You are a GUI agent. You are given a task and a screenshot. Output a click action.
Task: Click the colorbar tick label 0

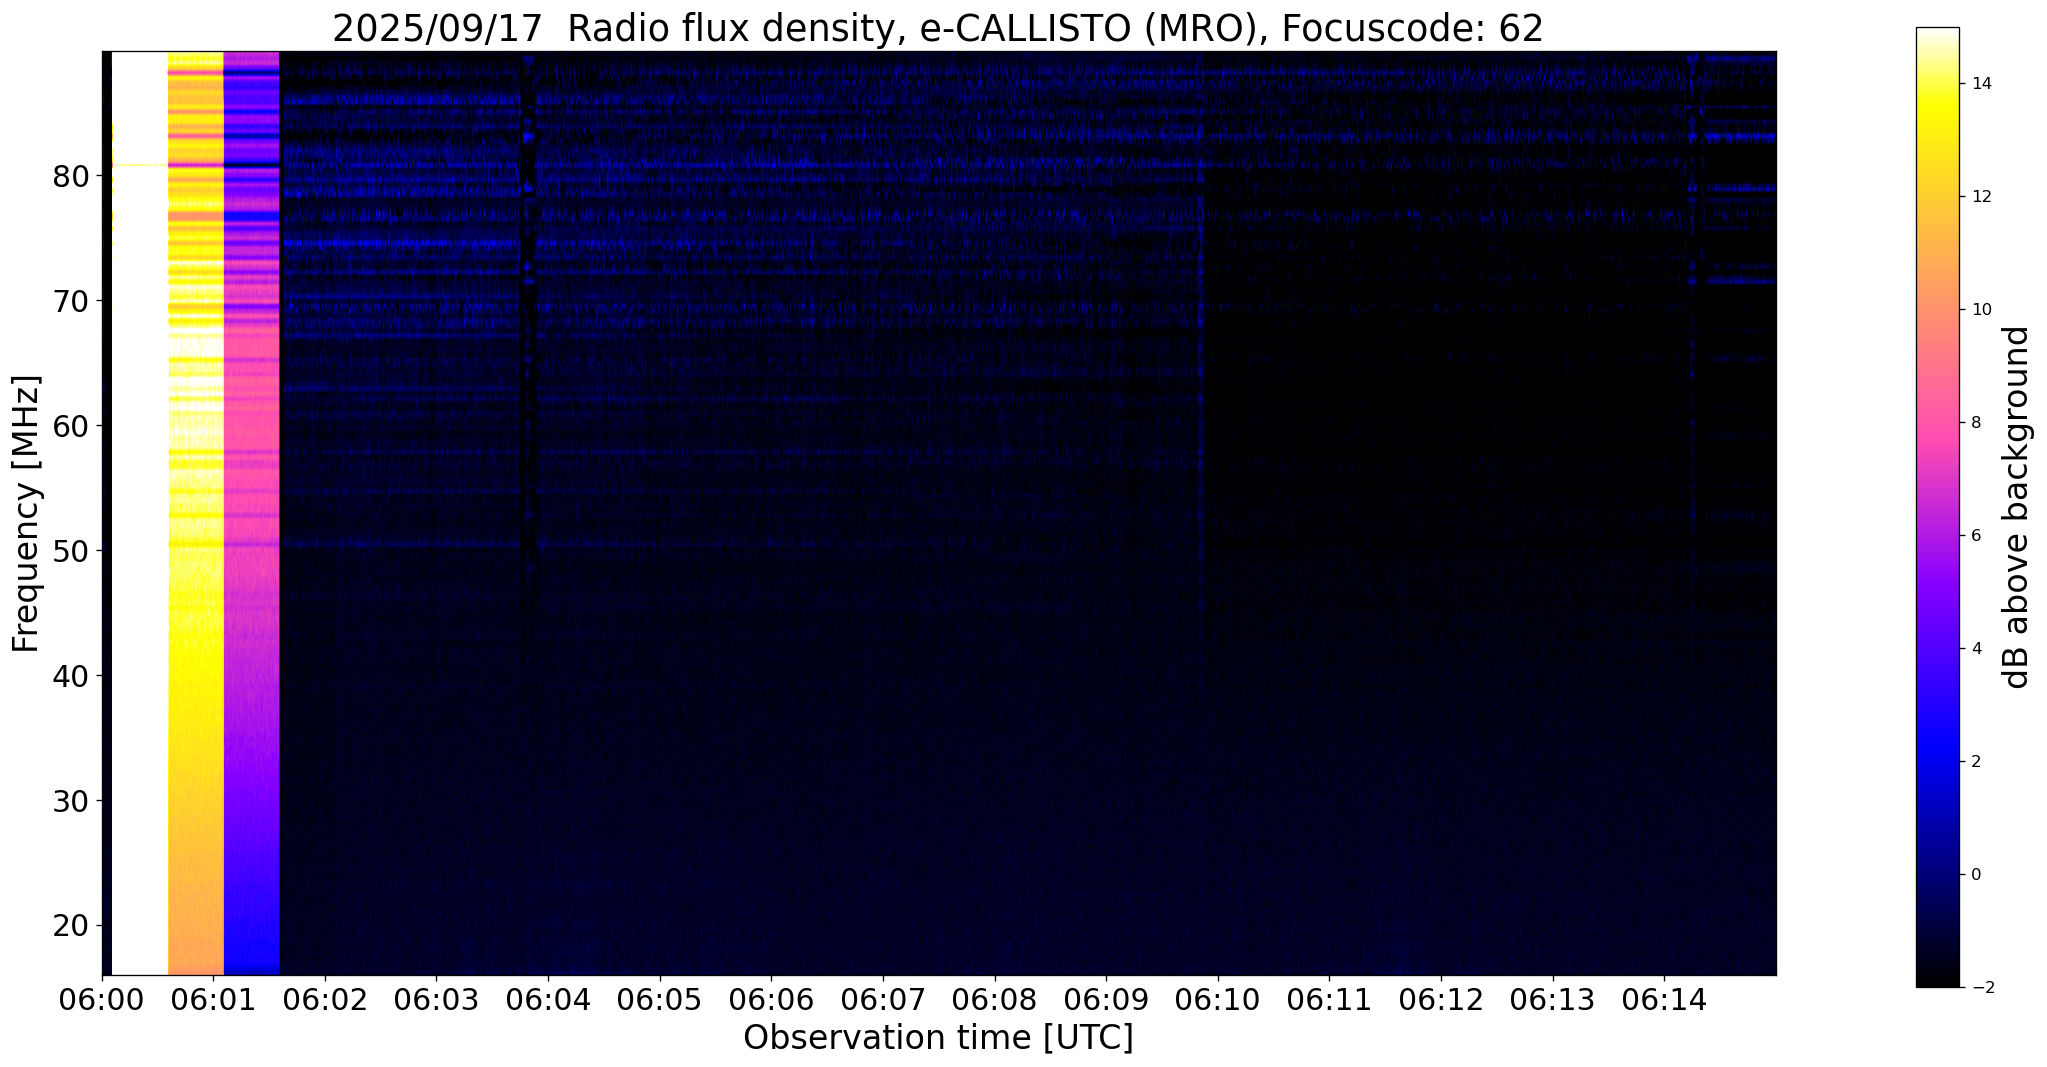point(1975,875)
